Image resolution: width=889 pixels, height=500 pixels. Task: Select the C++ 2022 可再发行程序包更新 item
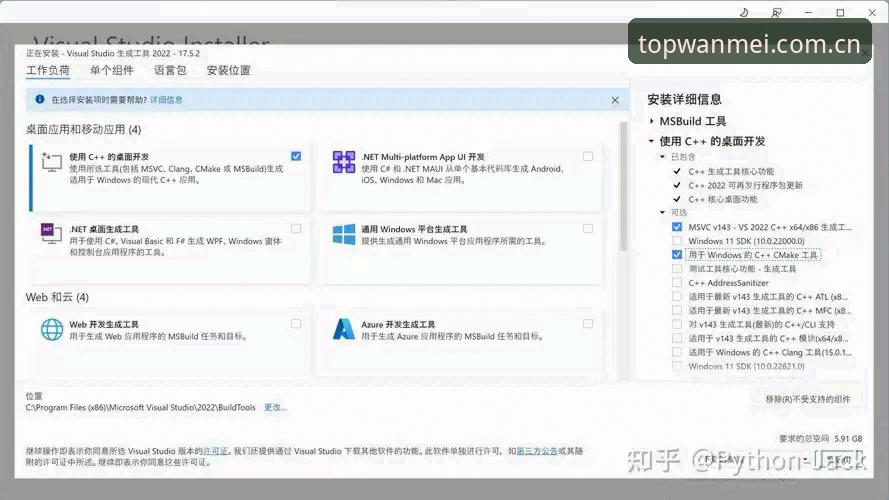point(746,185)
